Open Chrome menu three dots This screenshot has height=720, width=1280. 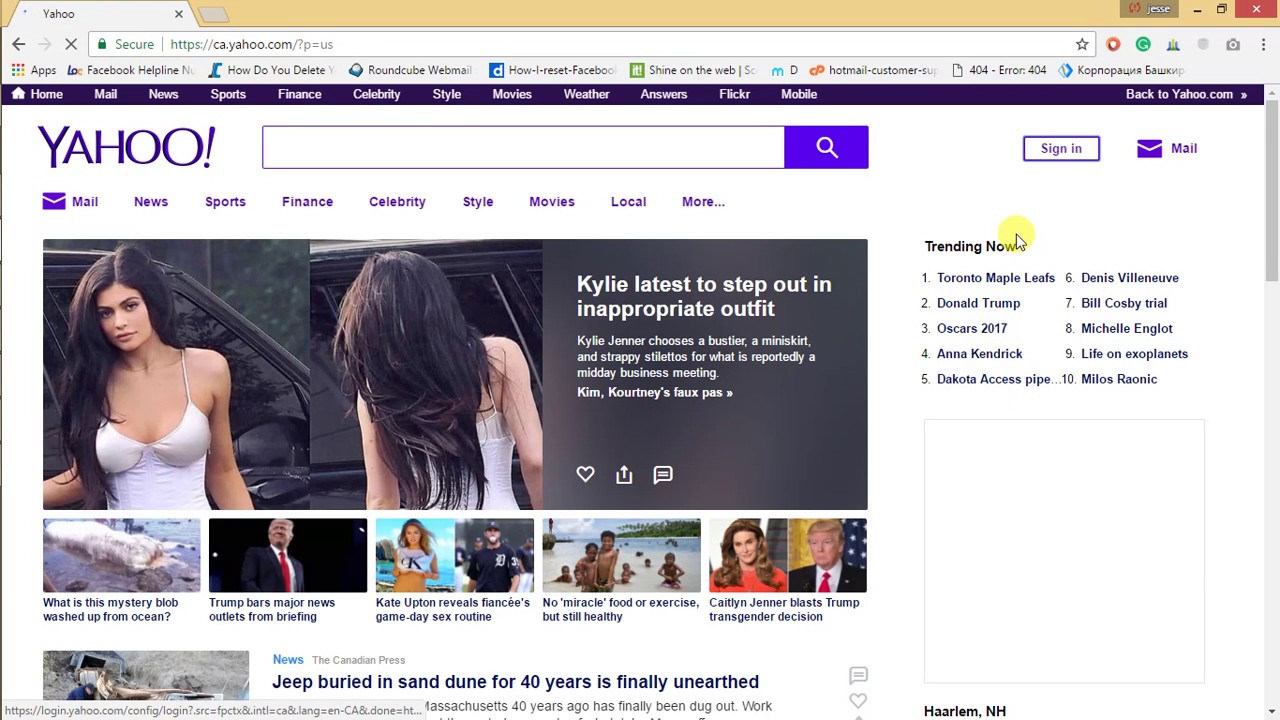click(x=1262, y=44)
